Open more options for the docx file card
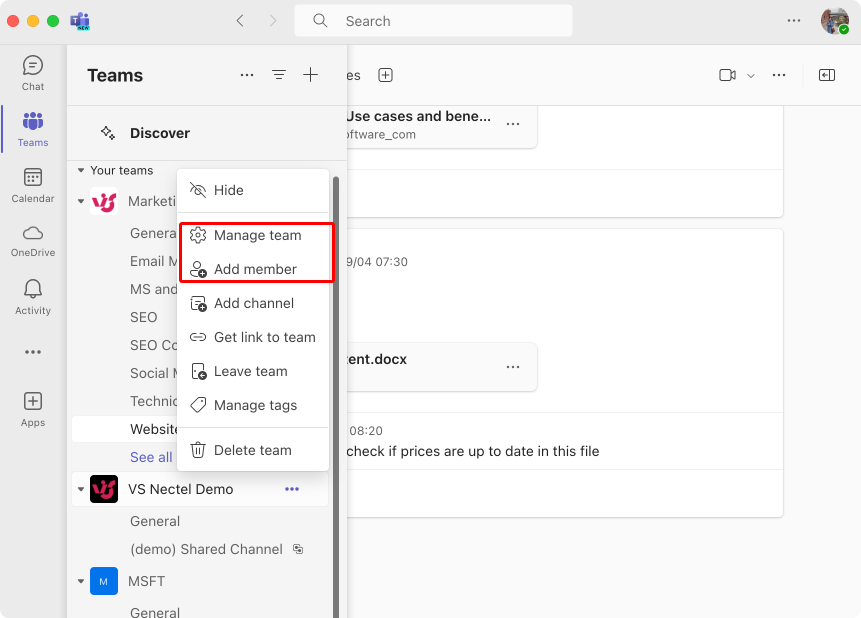Screen dimensions: 861x618 tap(513, 367)
